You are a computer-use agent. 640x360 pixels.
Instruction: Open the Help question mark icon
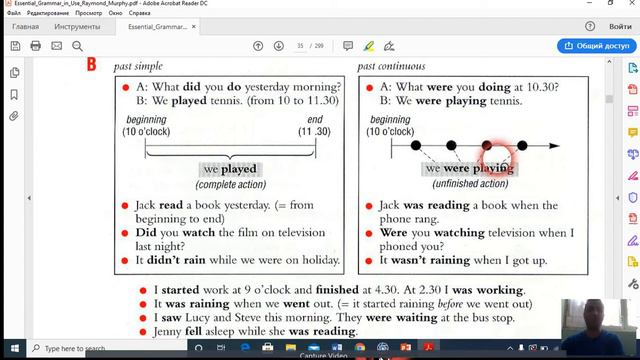point(590,26)
